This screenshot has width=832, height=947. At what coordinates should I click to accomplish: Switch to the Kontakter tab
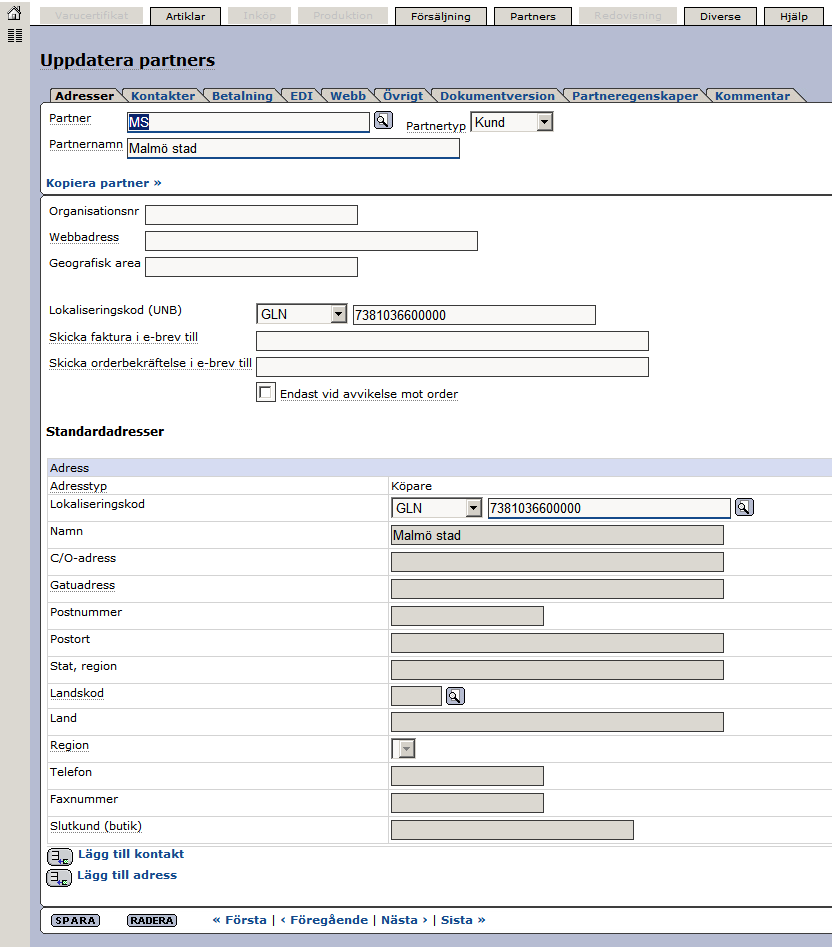coord(163,95)
